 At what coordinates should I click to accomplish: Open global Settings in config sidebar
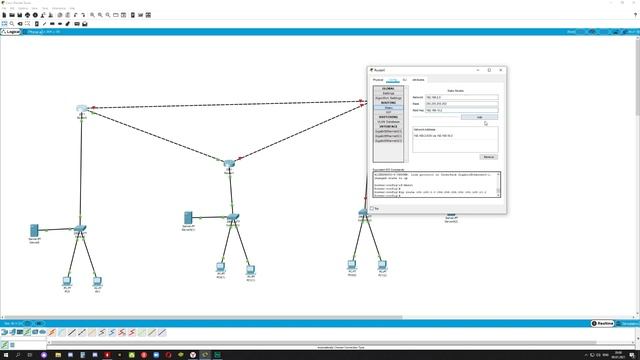[388, 93]
